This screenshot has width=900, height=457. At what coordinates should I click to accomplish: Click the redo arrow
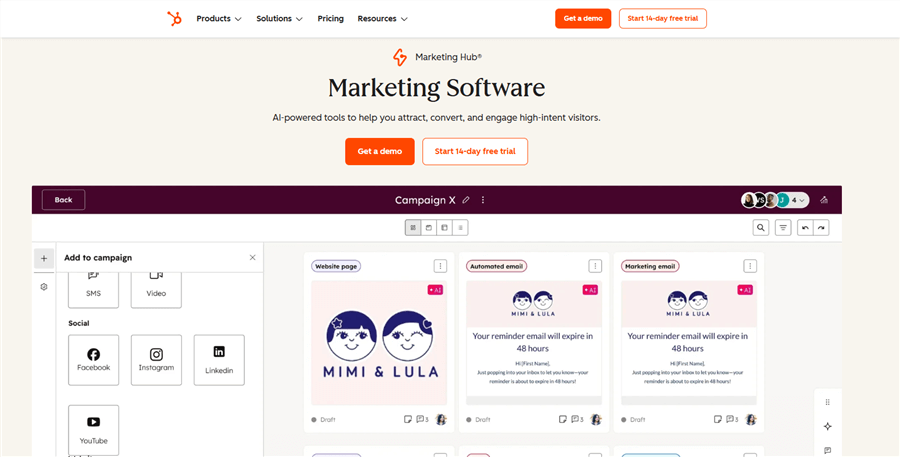(x=821, y=228)
